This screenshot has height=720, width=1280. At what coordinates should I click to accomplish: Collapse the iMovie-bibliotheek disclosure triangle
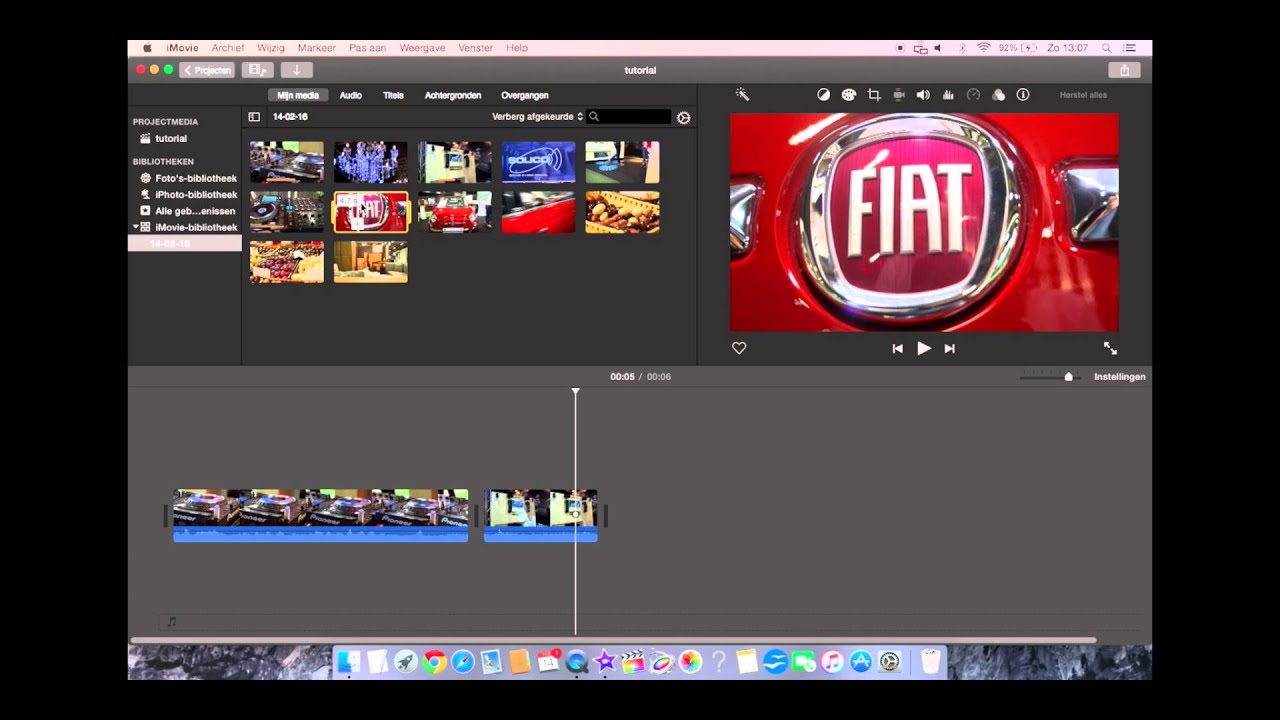[135, 227]
